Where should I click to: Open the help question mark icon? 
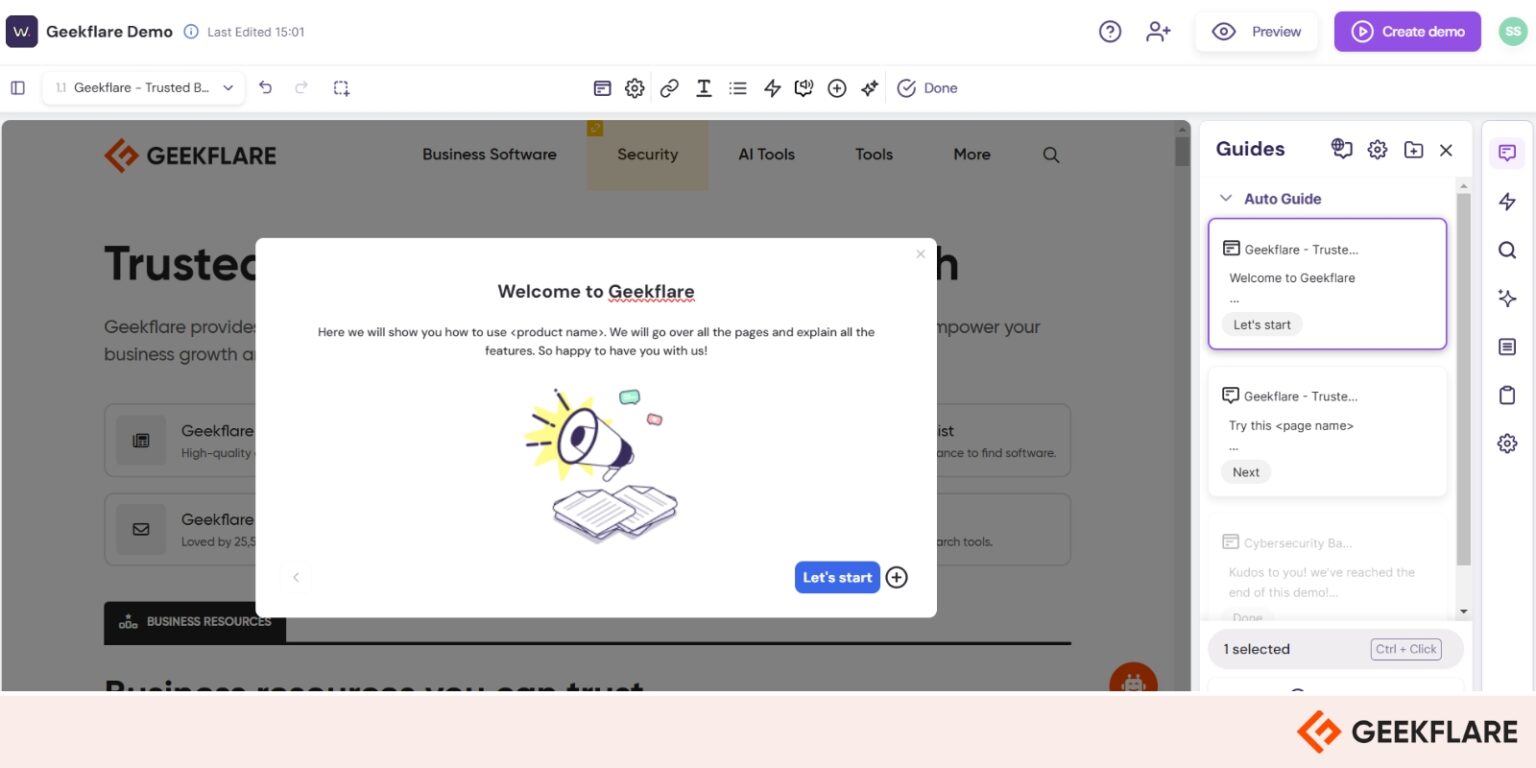point(1110,32)
